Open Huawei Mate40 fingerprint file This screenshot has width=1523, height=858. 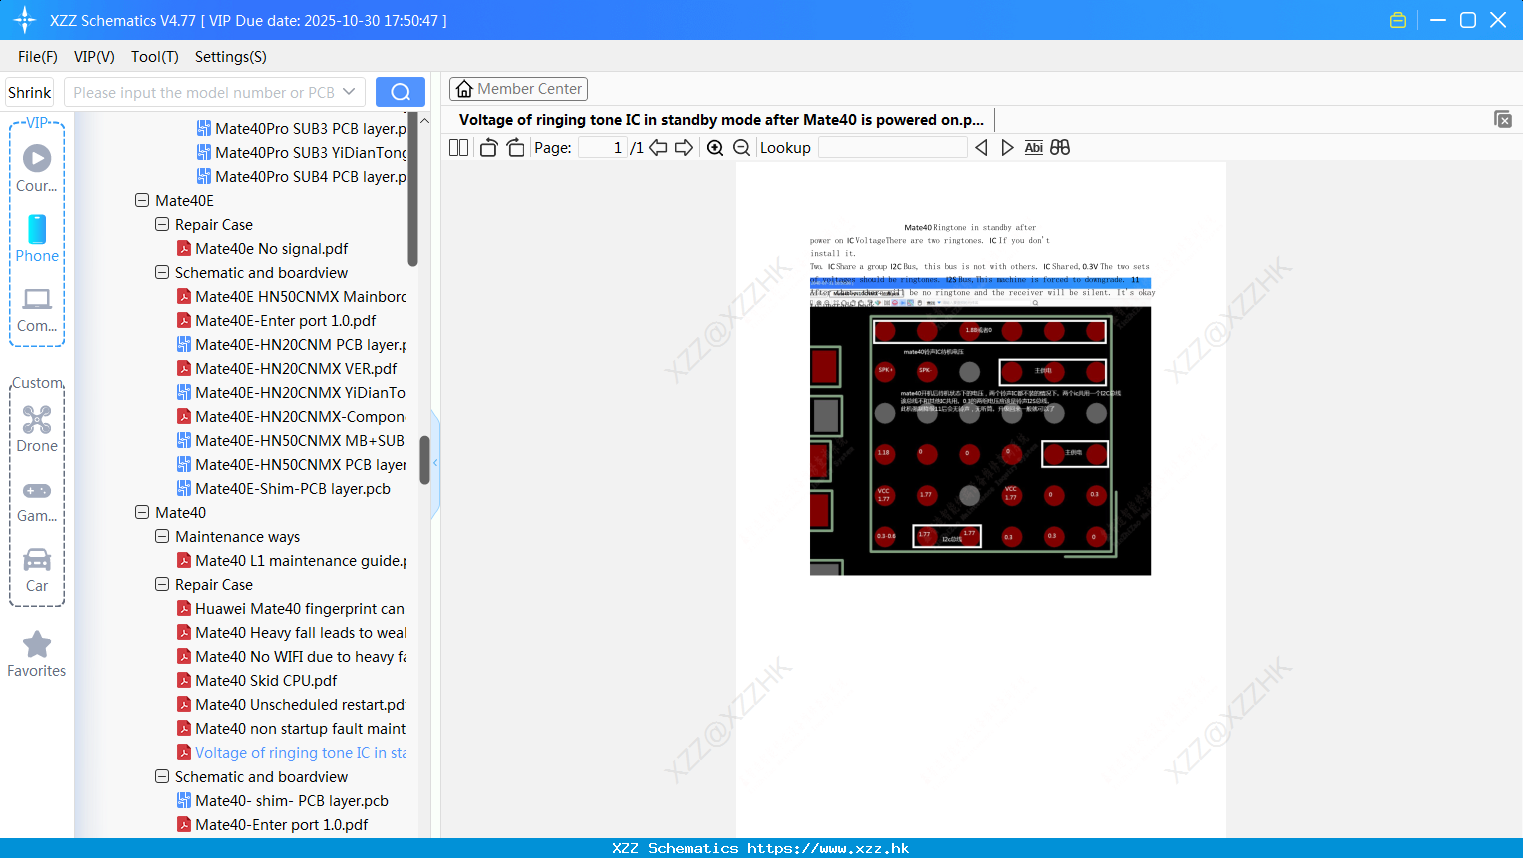pyautogui.click(x=291, y=608)
